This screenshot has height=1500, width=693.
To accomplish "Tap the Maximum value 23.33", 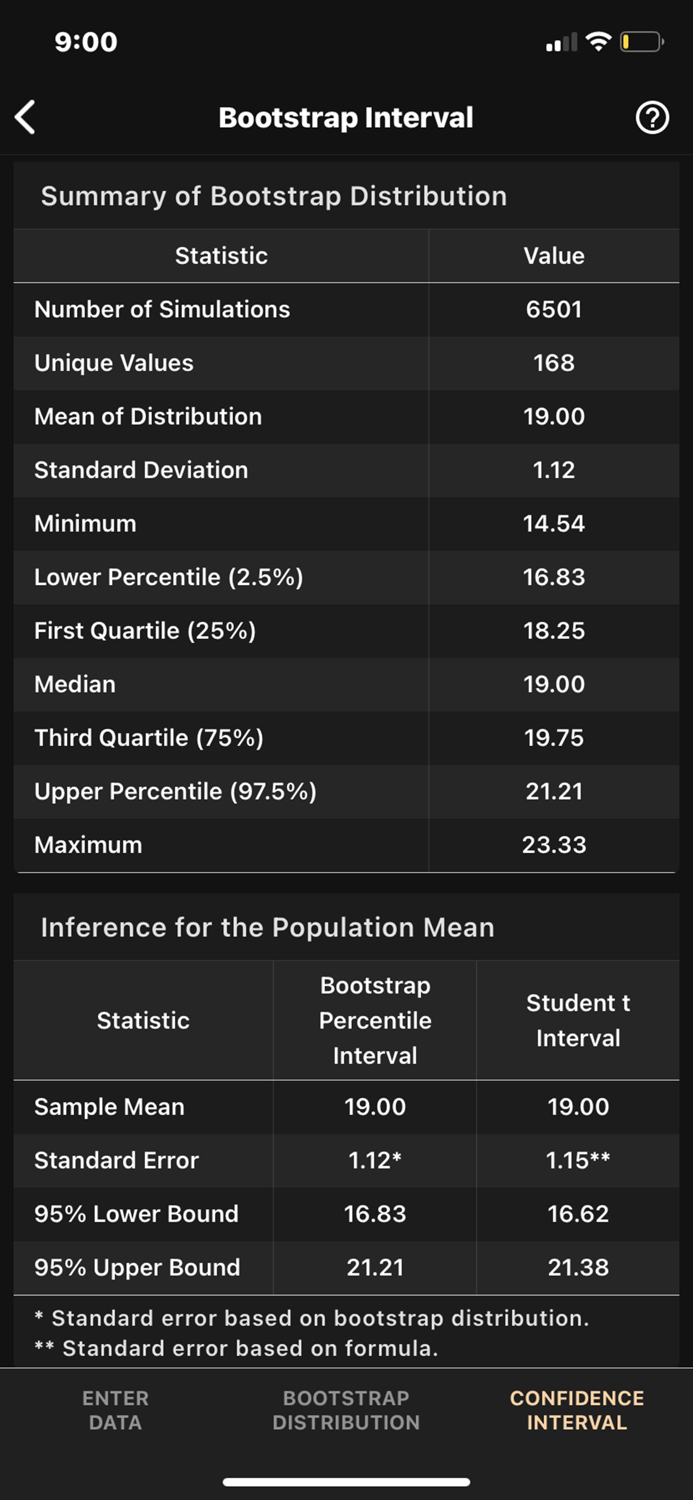I will tap(554, 845).
